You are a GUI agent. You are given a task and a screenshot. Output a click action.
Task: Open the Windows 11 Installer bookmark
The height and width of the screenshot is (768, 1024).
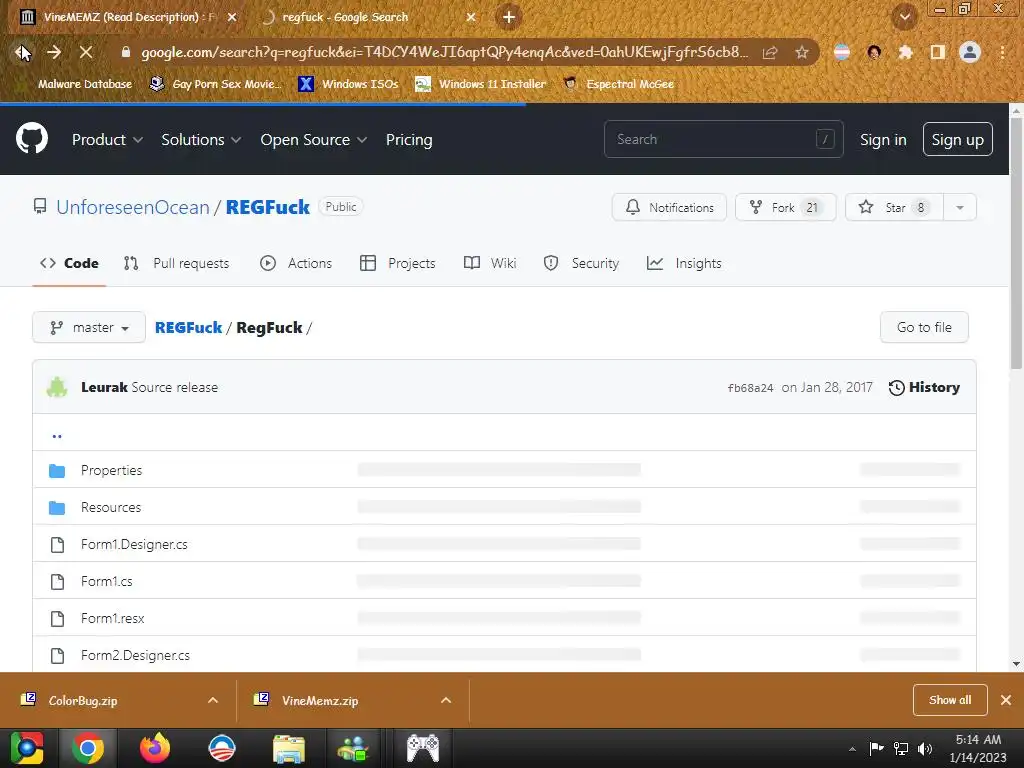(481, 84)
